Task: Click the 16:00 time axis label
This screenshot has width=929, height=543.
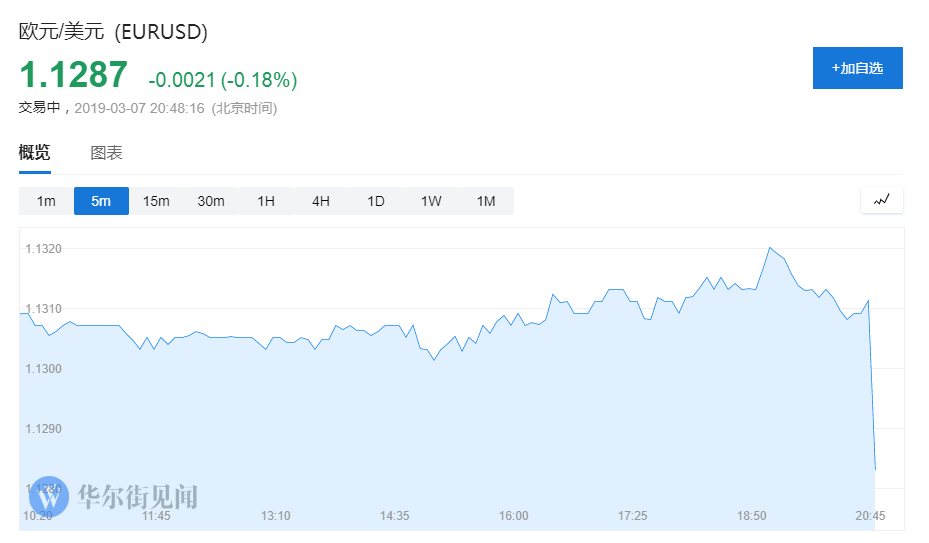Action: pos(513,516)
